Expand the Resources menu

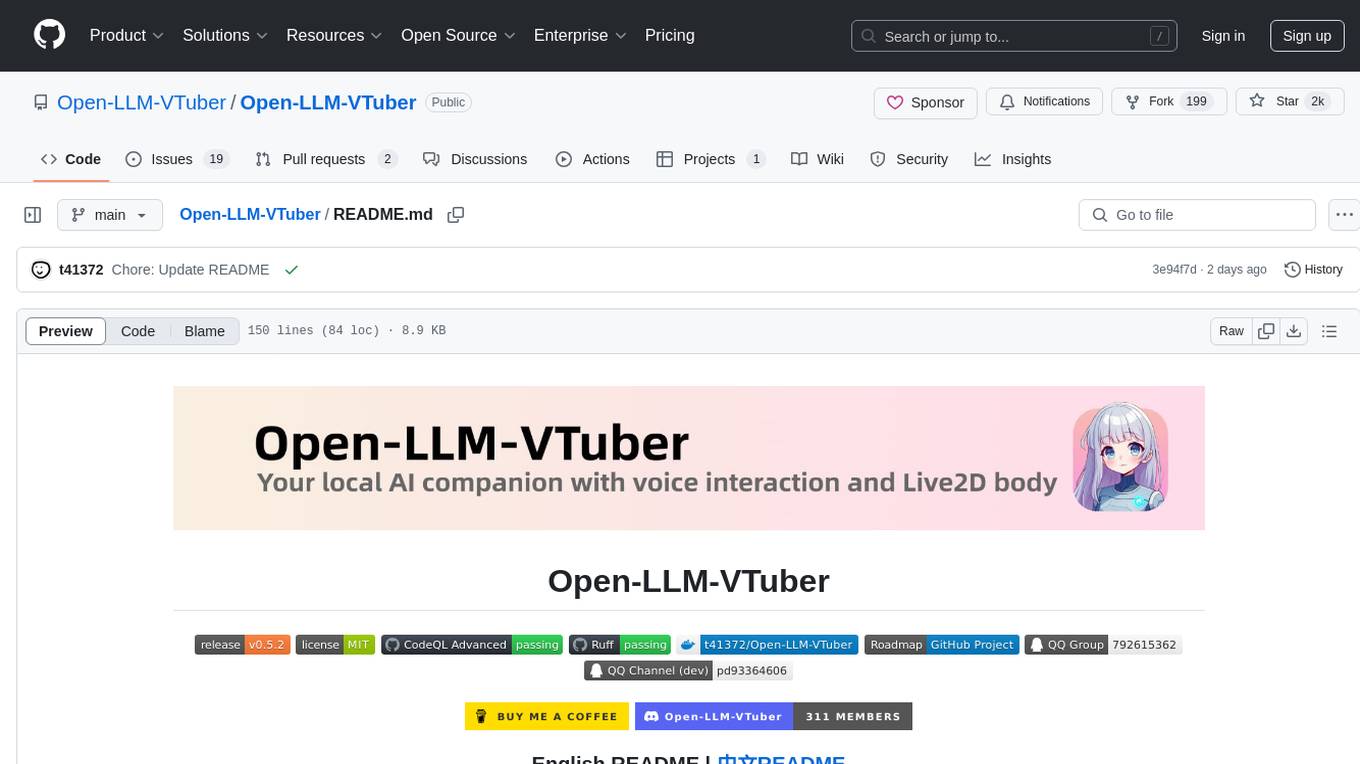(x=334, y=35)
